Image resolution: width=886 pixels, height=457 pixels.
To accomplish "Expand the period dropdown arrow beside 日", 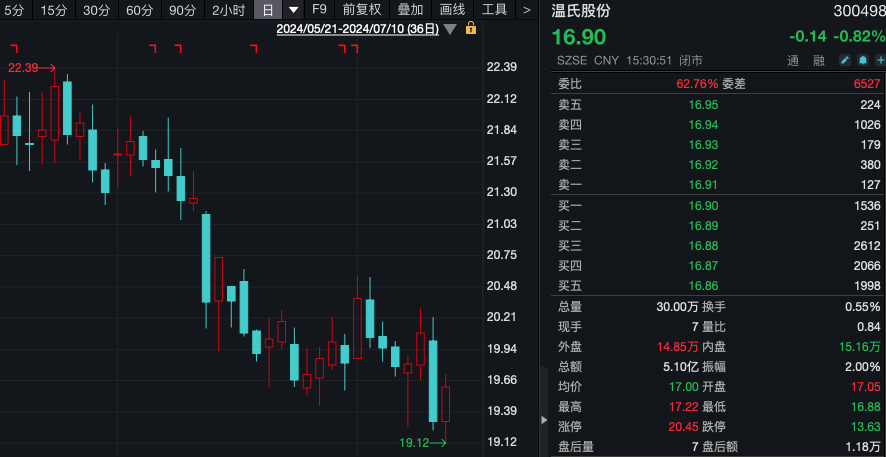I will (293, 10).
